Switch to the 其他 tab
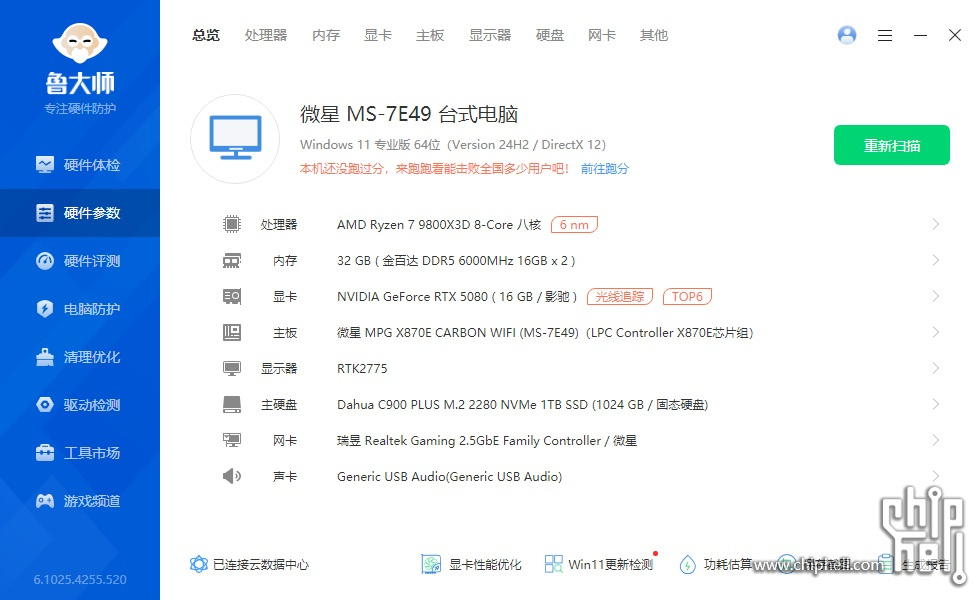Screen dimensions: 980x600 tap(654, 36)
